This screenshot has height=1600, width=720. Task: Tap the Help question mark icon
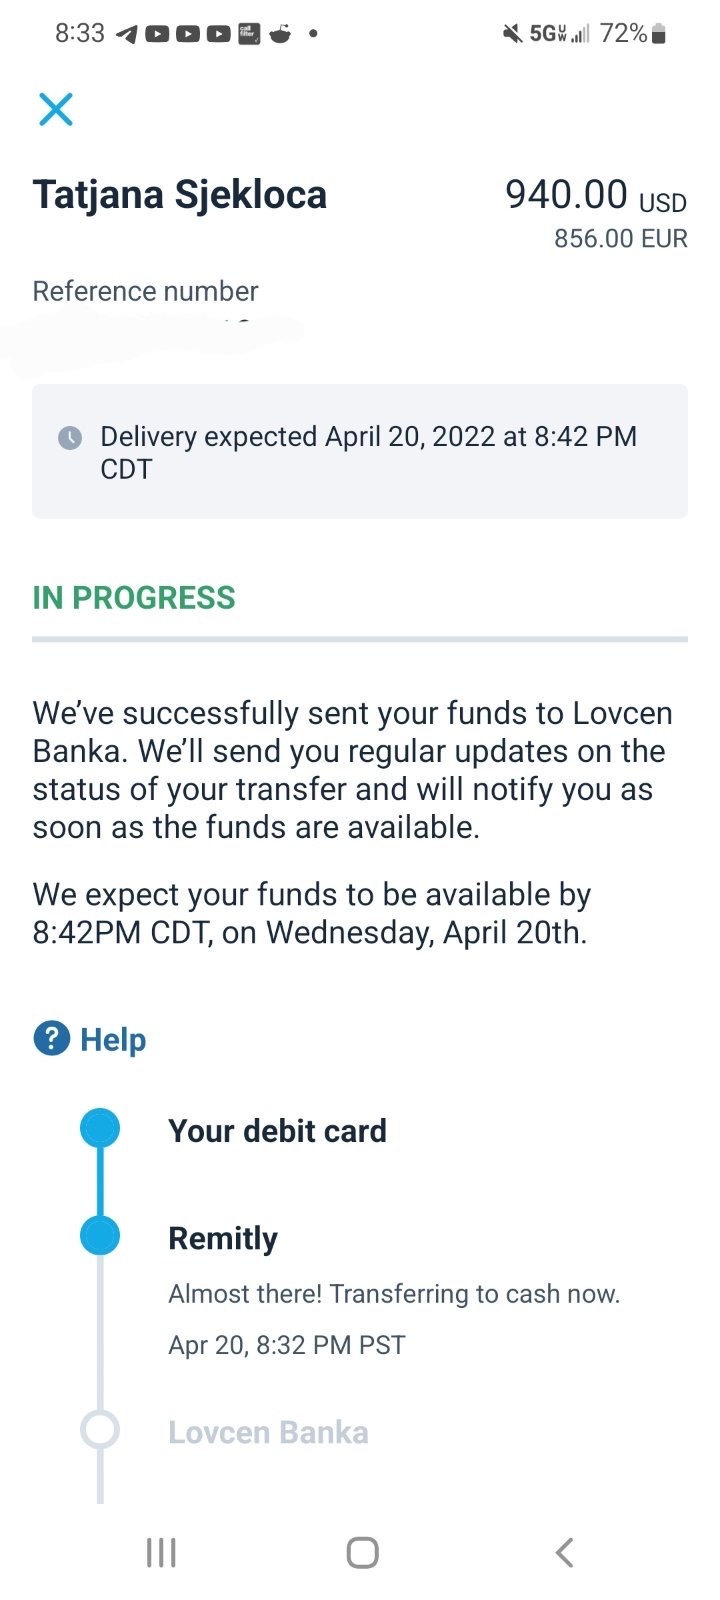pyautogui.click(x=51, y=1039)
